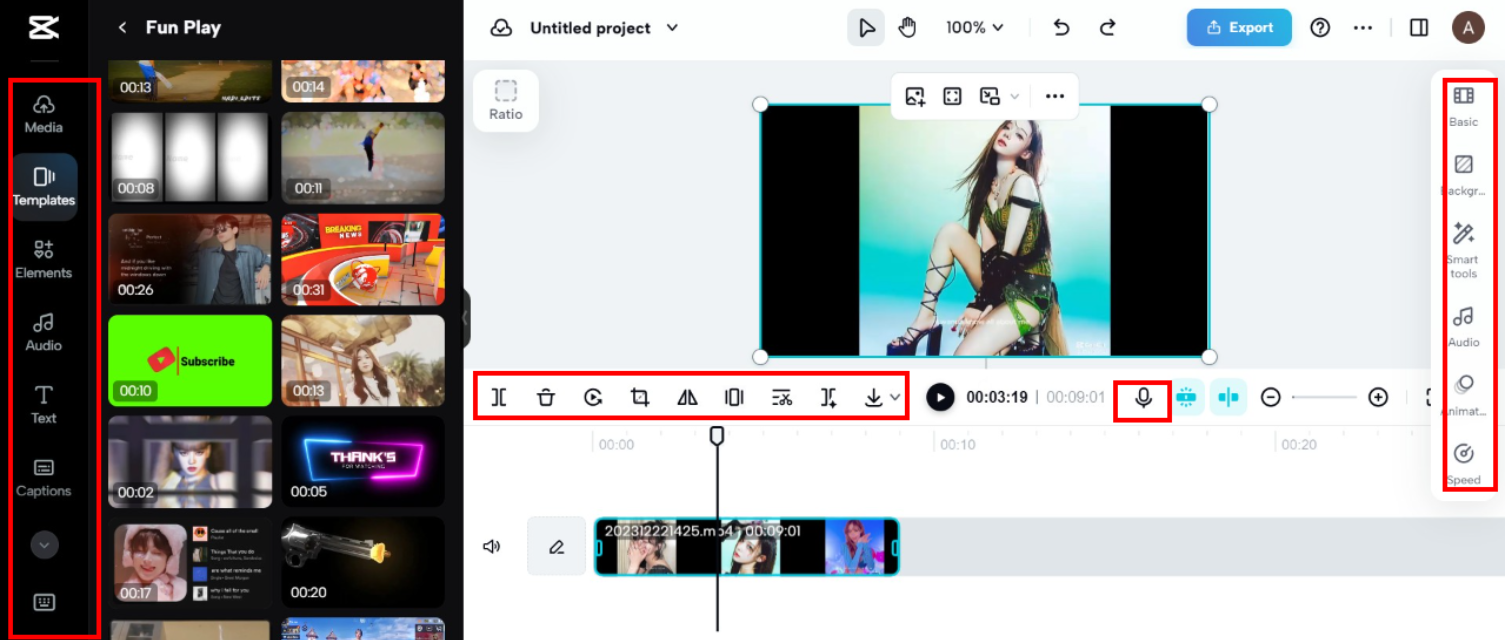Open the user avatar A menu
Viewport: 1506px width, 640px height.
1468,27
